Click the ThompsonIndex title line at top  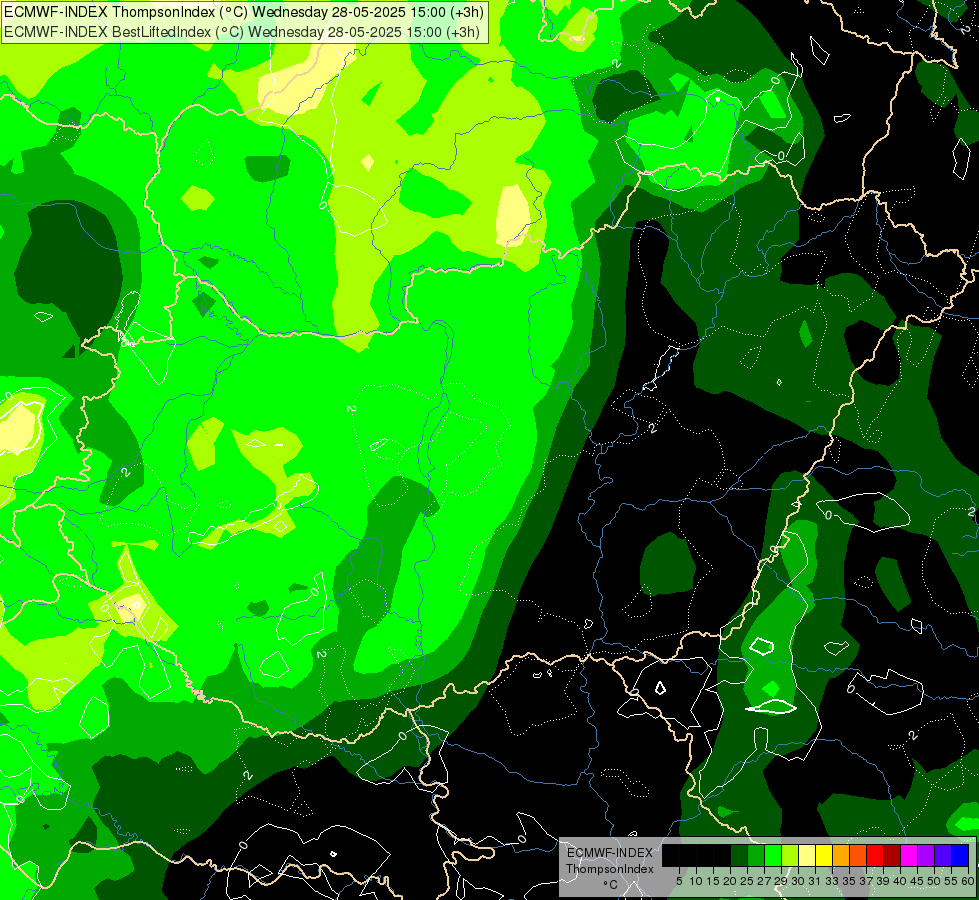(244, 12)
